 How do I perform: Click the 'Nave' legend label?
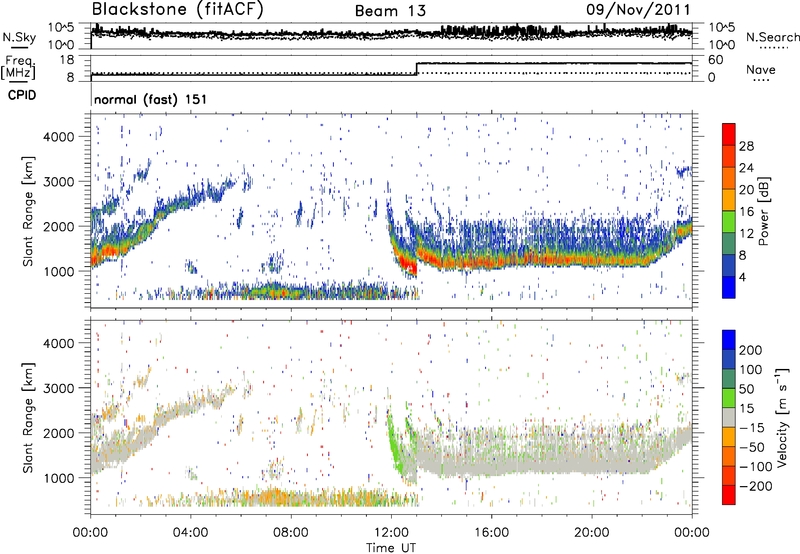761,69
